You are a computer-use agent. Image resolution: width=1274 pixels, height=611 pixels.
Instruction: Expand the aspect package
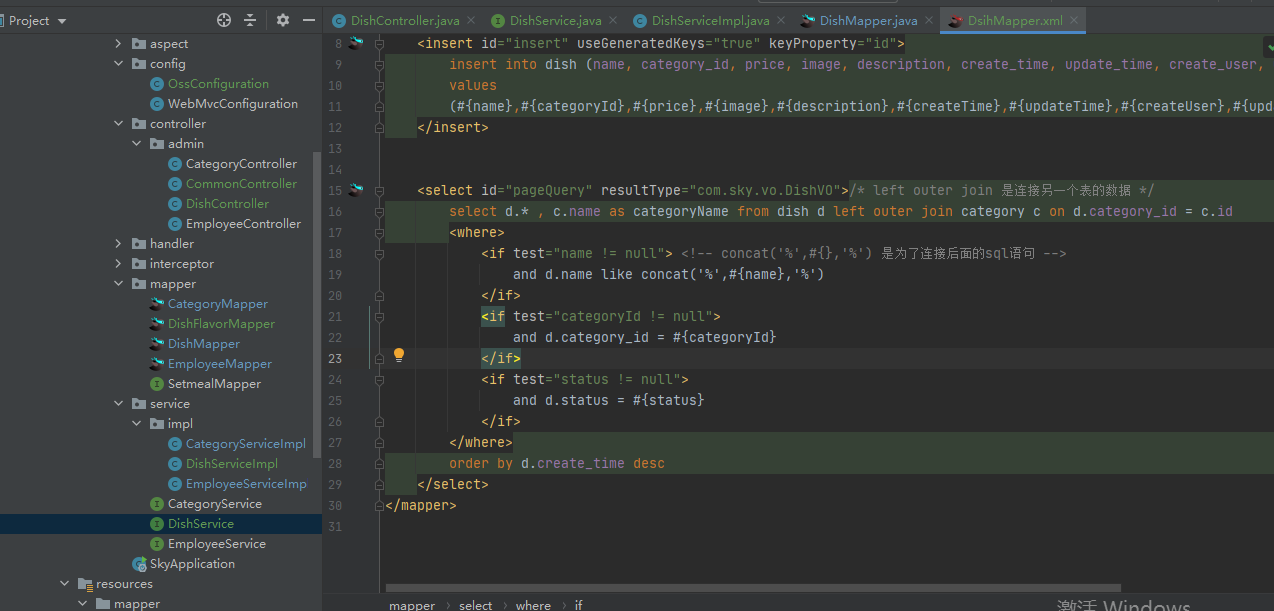[x=118, y=44]
